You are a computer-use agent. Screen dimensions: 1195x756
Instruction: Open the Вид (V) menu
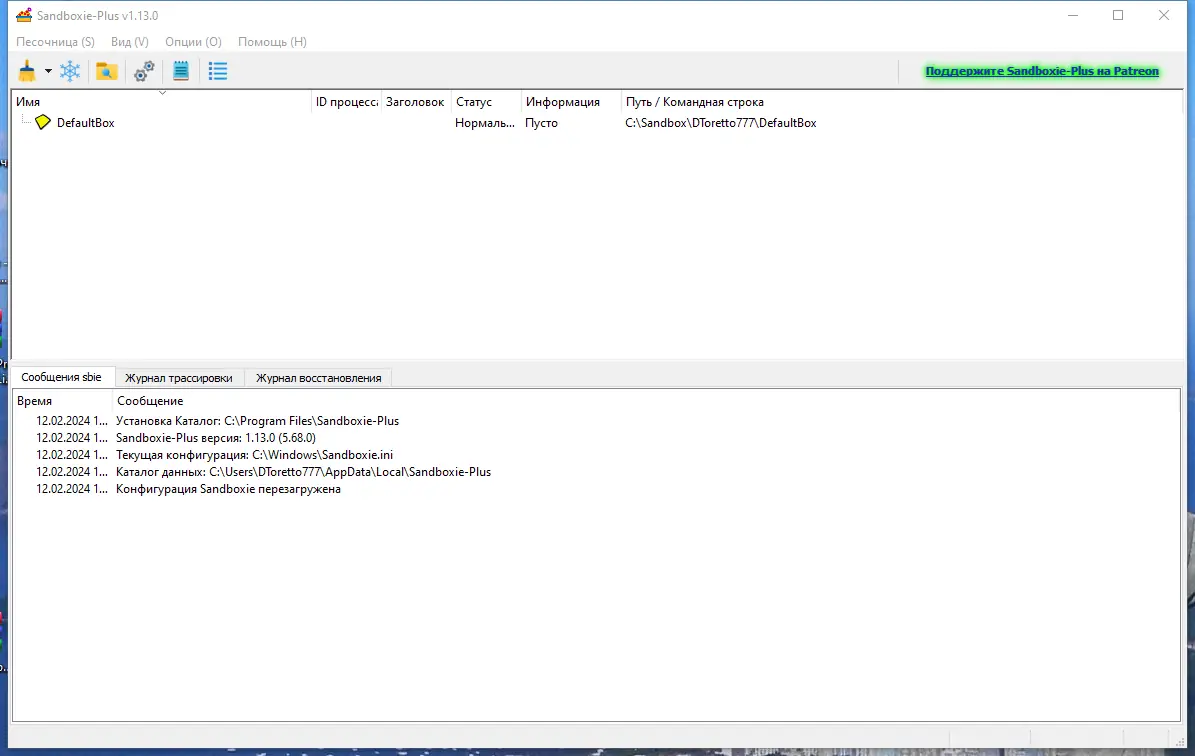[130, 42]
